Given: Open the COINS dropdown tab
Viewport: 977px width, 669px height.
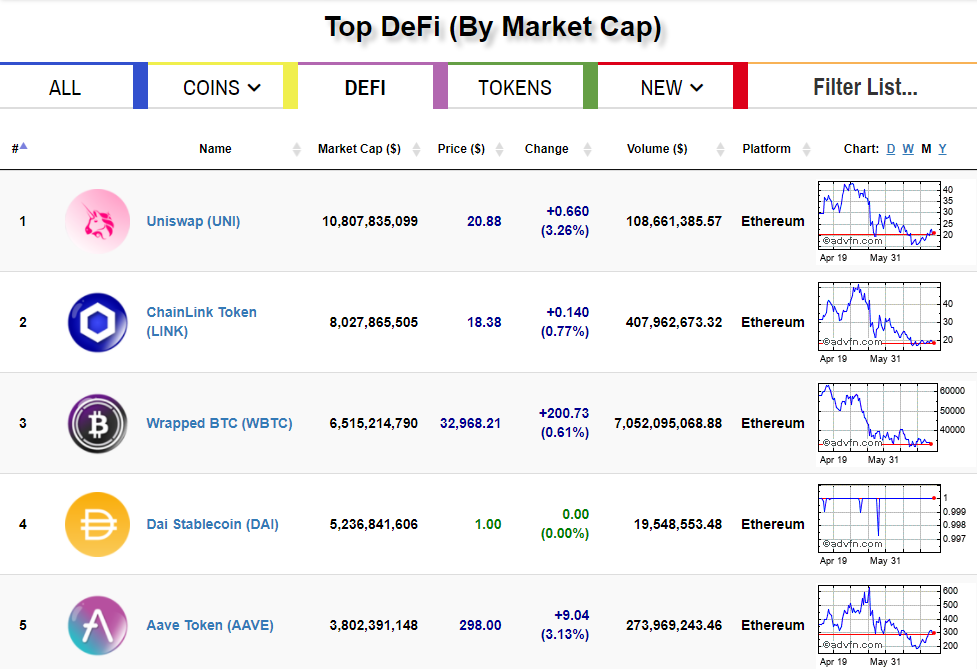Looking at the screenshot, I should point(216,88).
